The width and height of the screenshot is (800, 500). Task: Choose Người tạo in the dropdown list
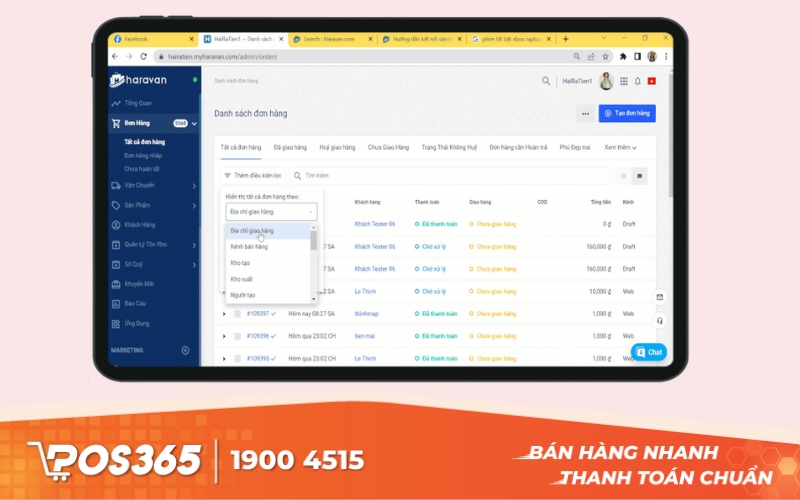pos(268,295)
